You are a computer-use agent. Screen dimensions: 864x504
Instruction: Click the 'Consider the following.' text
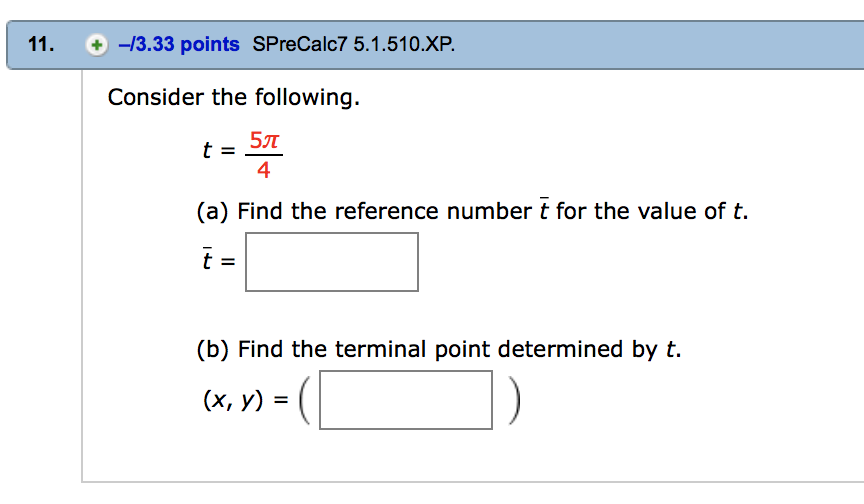click(x=233, y=98)
